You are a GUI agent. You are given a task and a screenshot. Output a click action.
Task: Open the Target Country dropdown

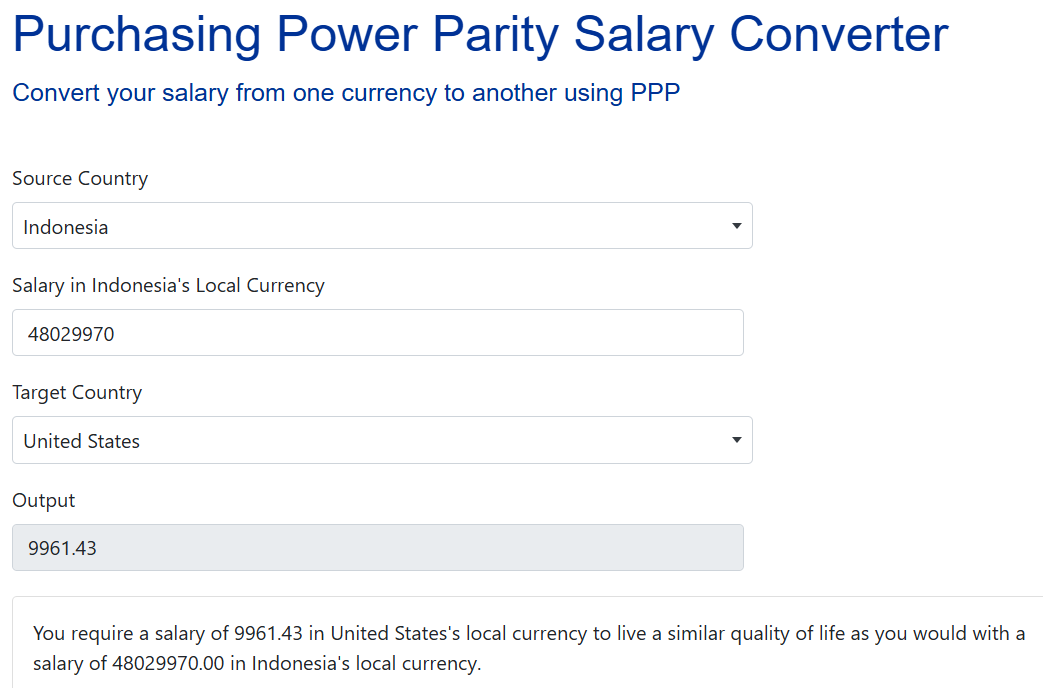pyautogui.click(x=382, y=440)
